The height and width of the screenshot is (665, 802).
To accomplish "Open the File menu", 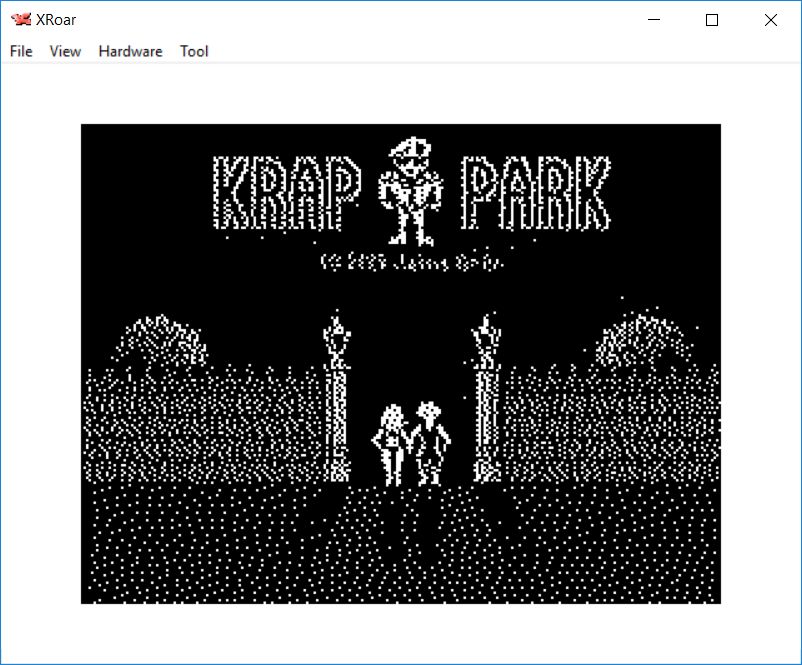I will (x=21, y=51).
